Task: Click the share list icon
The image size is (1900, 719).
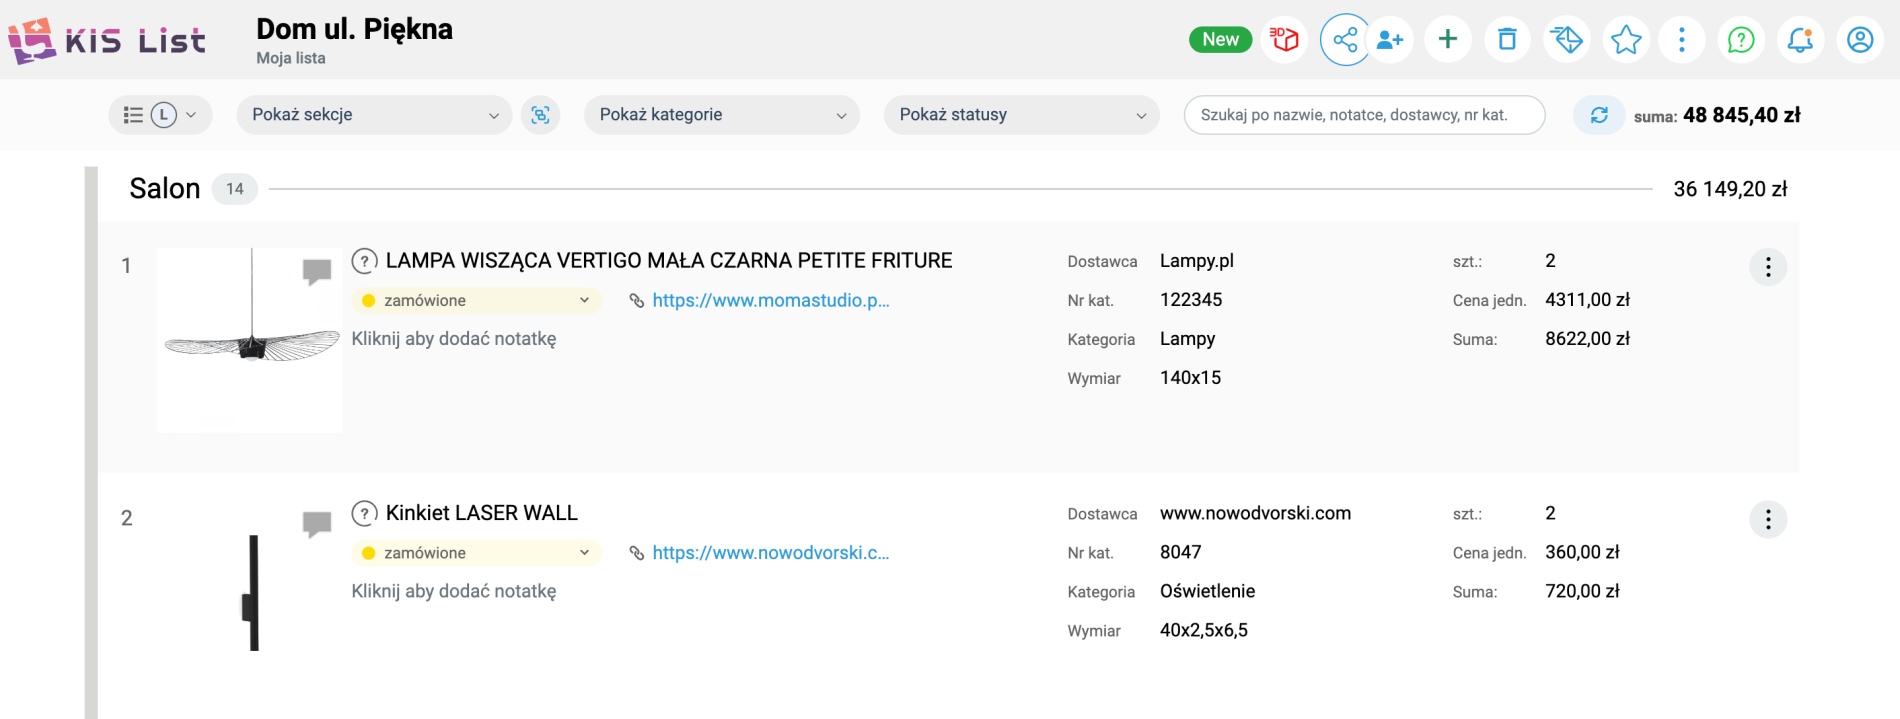Action: click(1345, 40)
